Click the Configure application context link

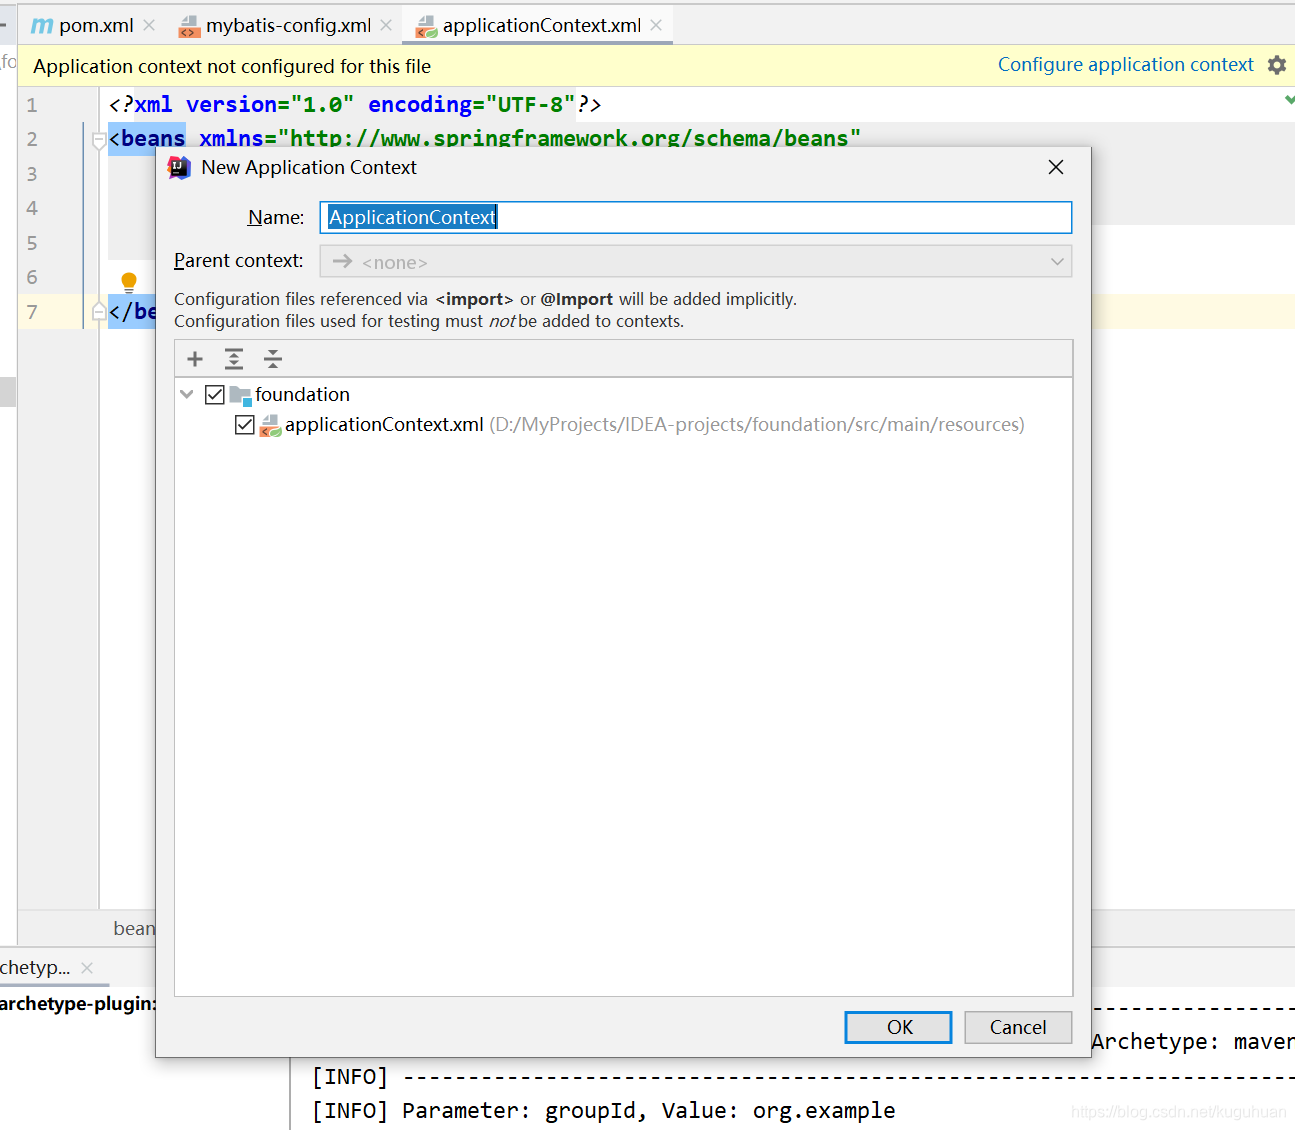[1125, 64]
